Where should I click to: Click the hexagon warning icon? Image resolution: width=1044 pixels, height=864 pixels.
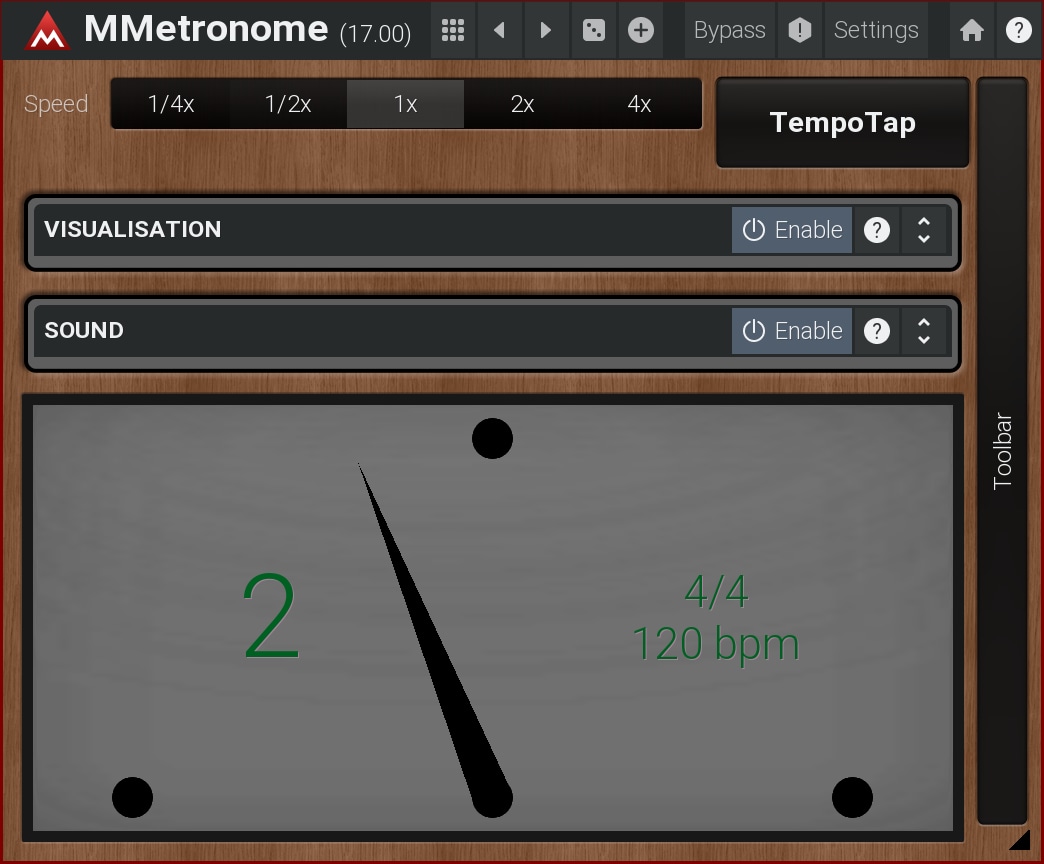[x=799, y=31]
